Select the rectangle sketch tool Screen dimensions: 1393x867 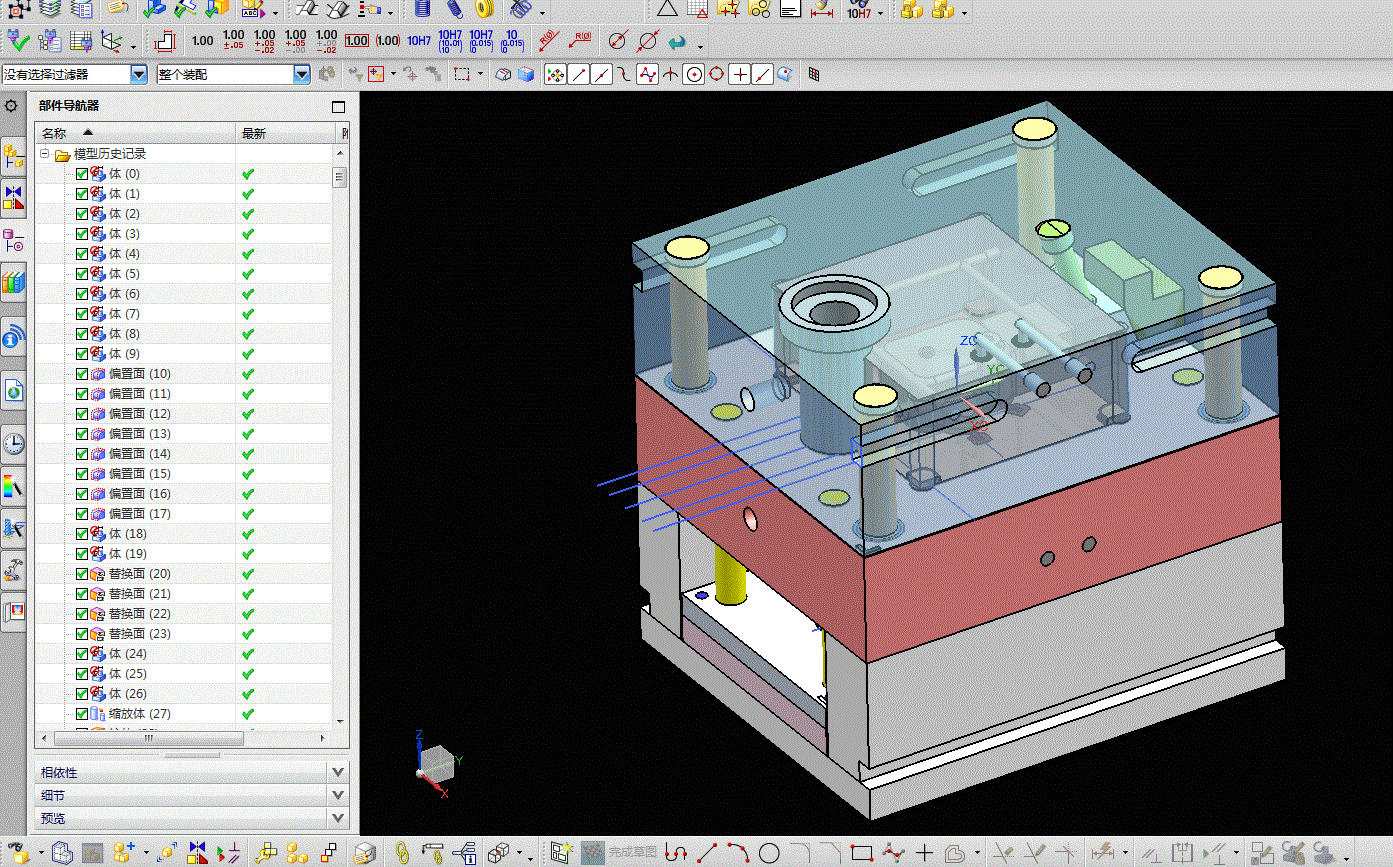pyautogui.click(x=862, y=853)
